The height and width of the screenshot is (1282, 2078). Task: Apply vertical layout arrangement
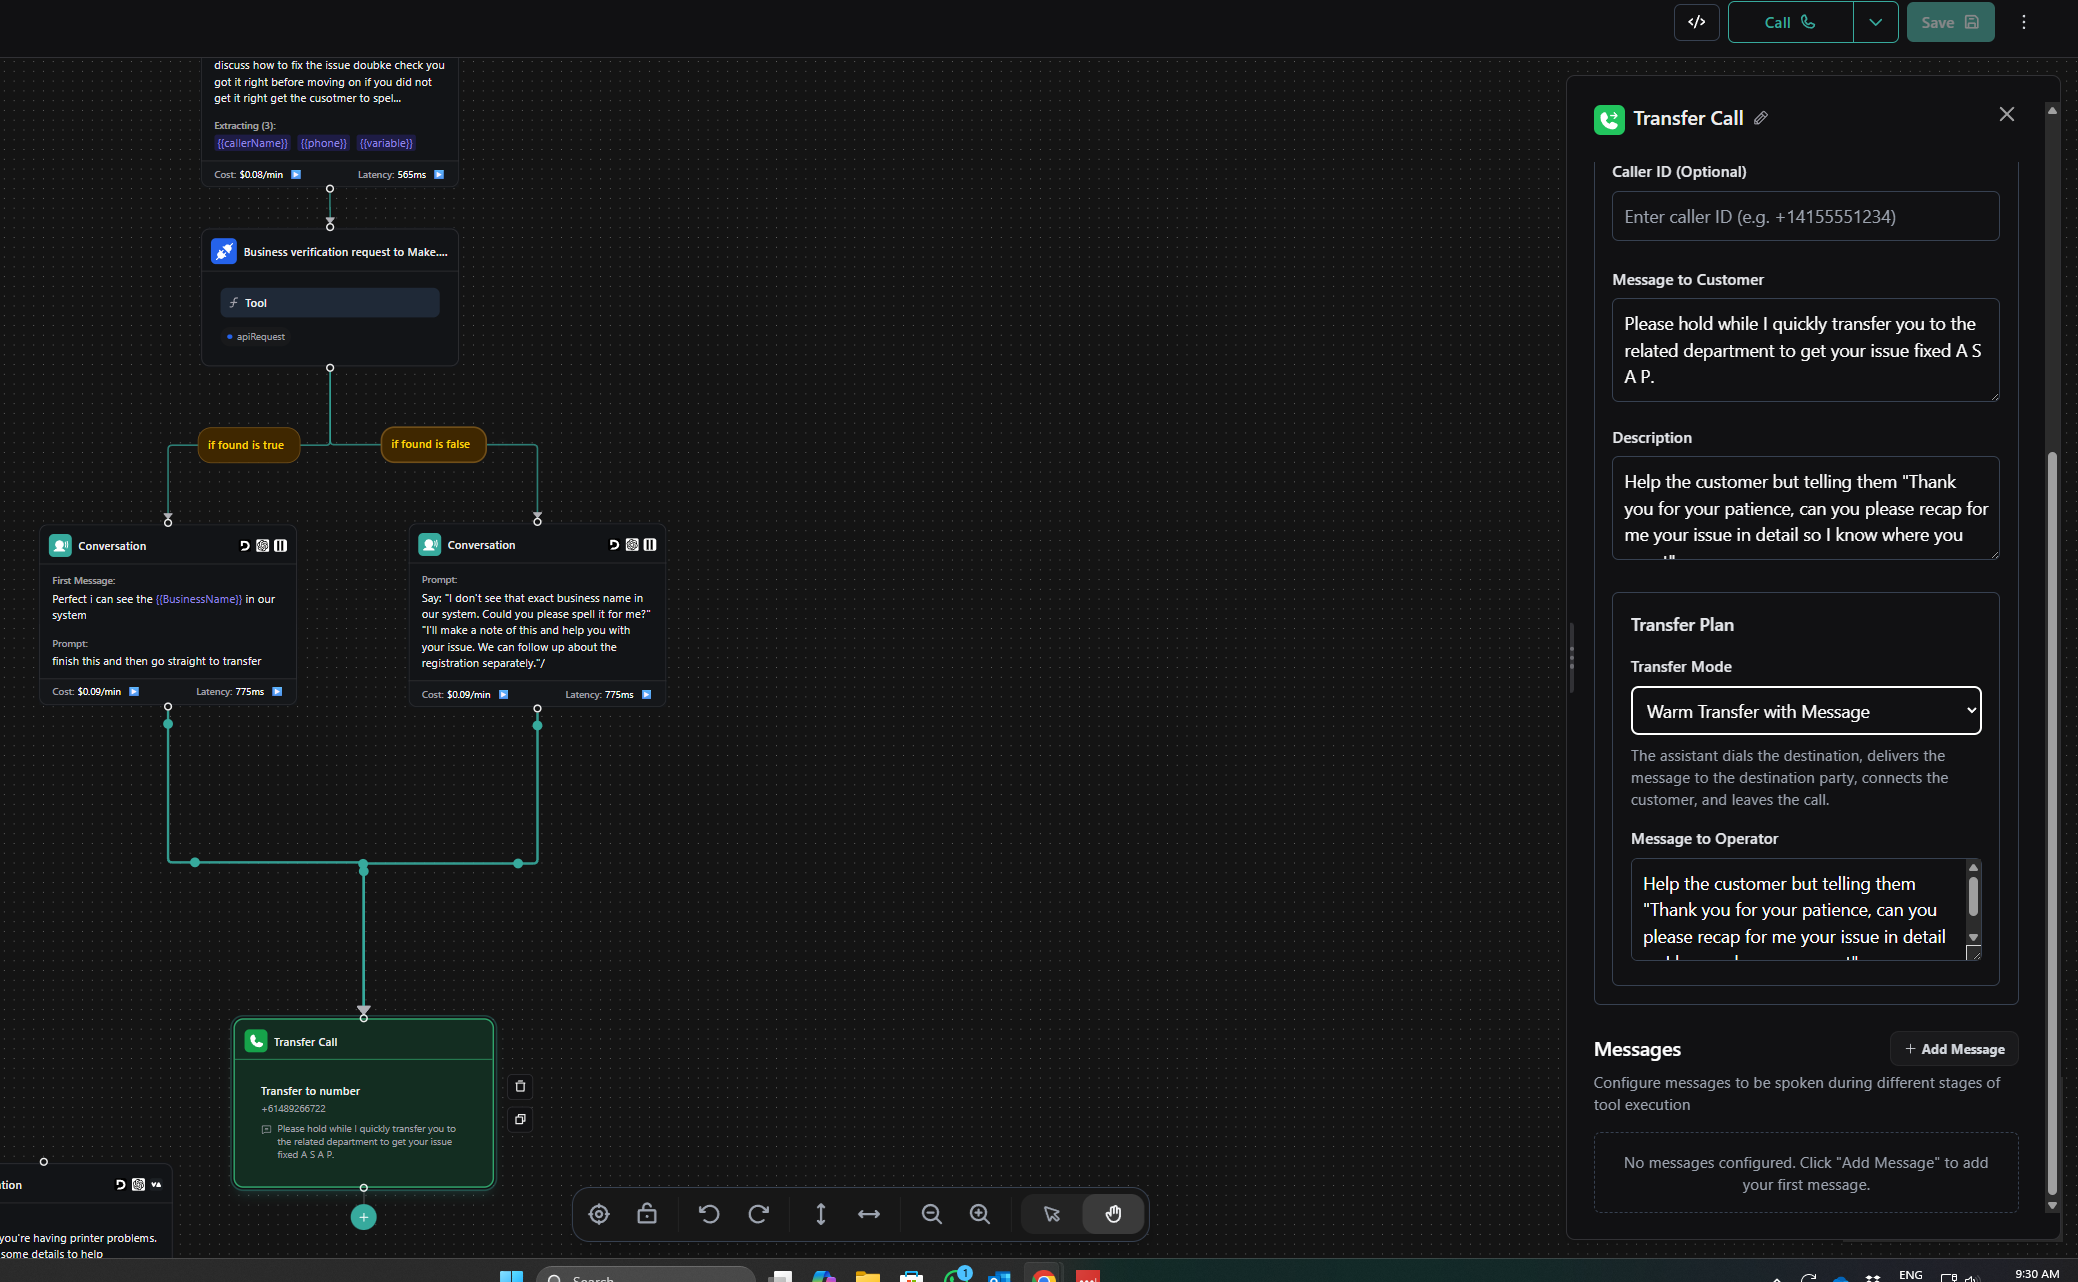(x=821, y=1214)
